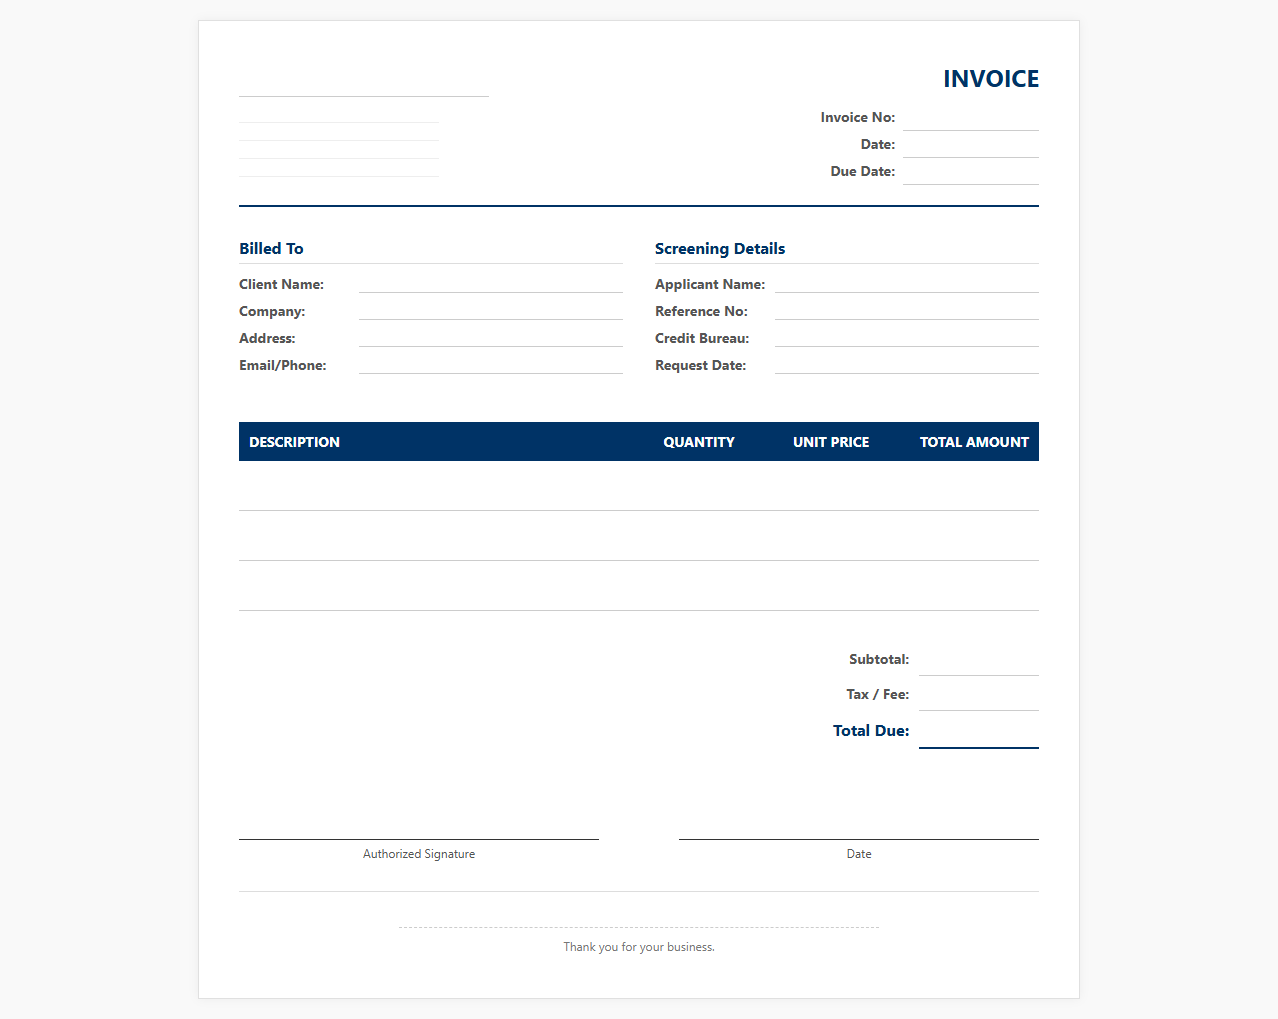
Task: Click the Client Name label
Action: coord(281,285)
